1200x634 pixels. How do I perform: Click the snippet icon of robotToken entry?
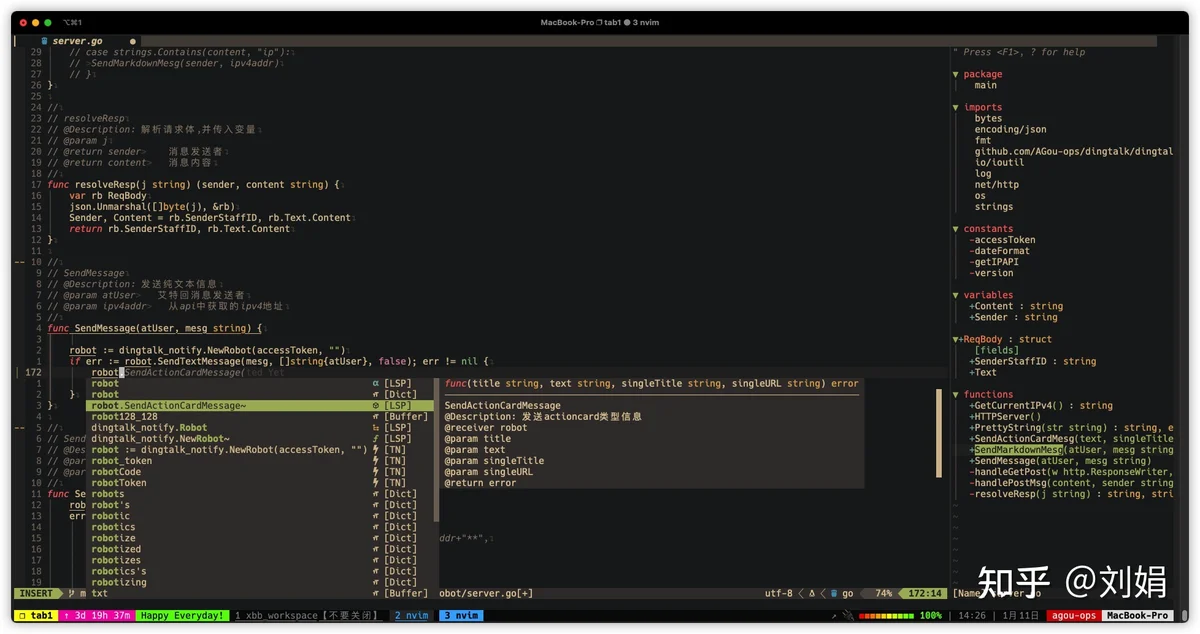(375, 482)
